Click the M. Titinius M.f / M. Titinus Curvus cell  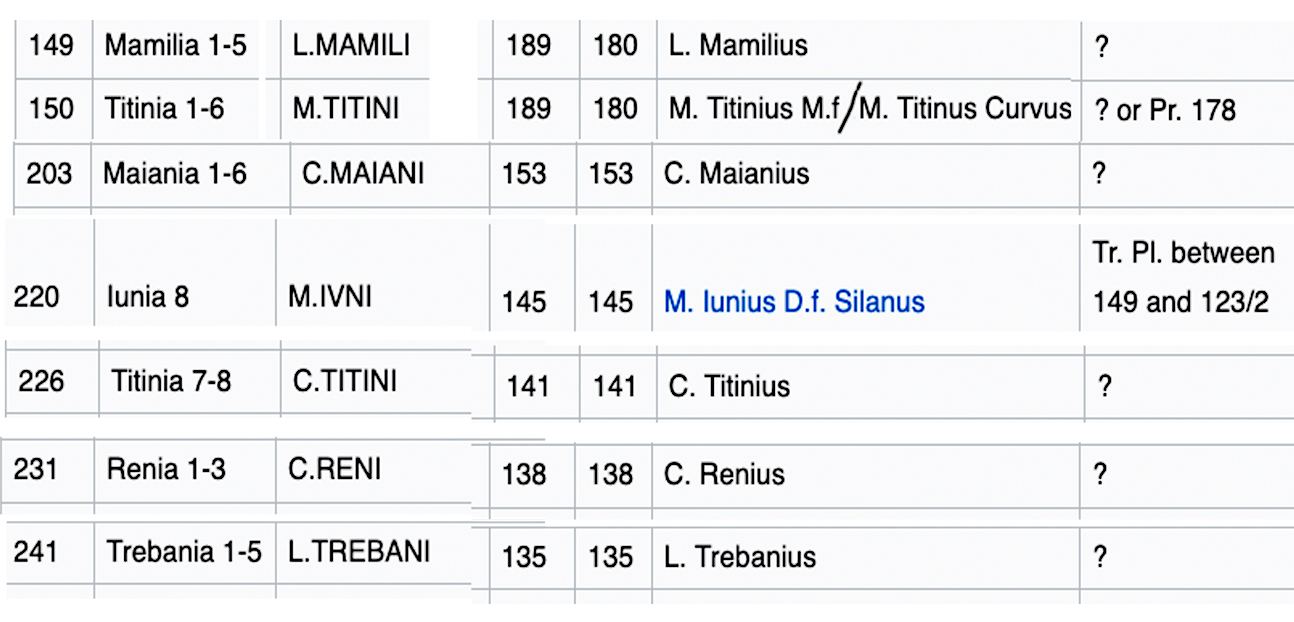click(x=869, y=108)
